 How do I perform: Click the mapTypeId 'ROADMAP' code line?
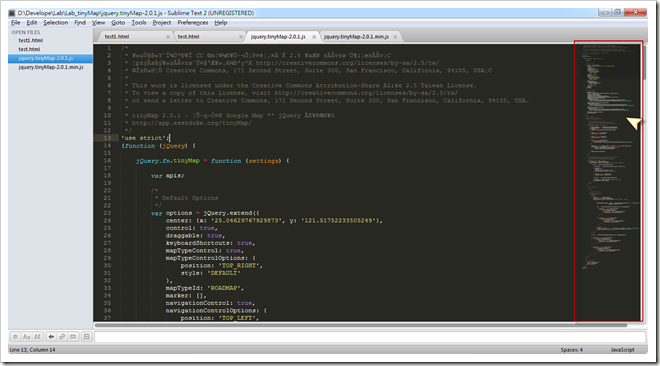pyautogui.click(x=205, y=288)
